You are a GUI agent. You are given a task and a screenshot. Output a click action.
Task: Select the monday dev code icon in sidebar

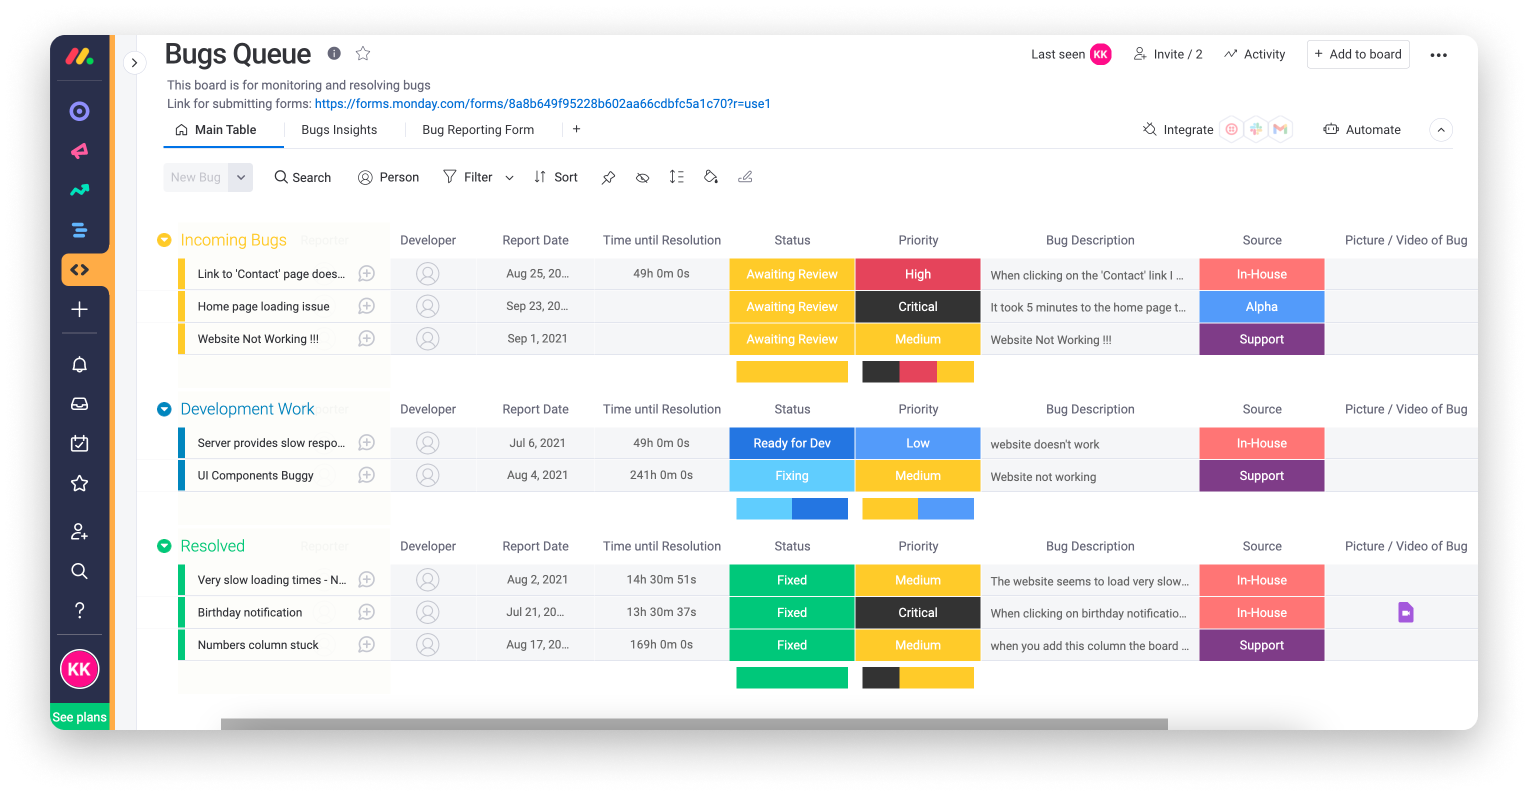79,269
